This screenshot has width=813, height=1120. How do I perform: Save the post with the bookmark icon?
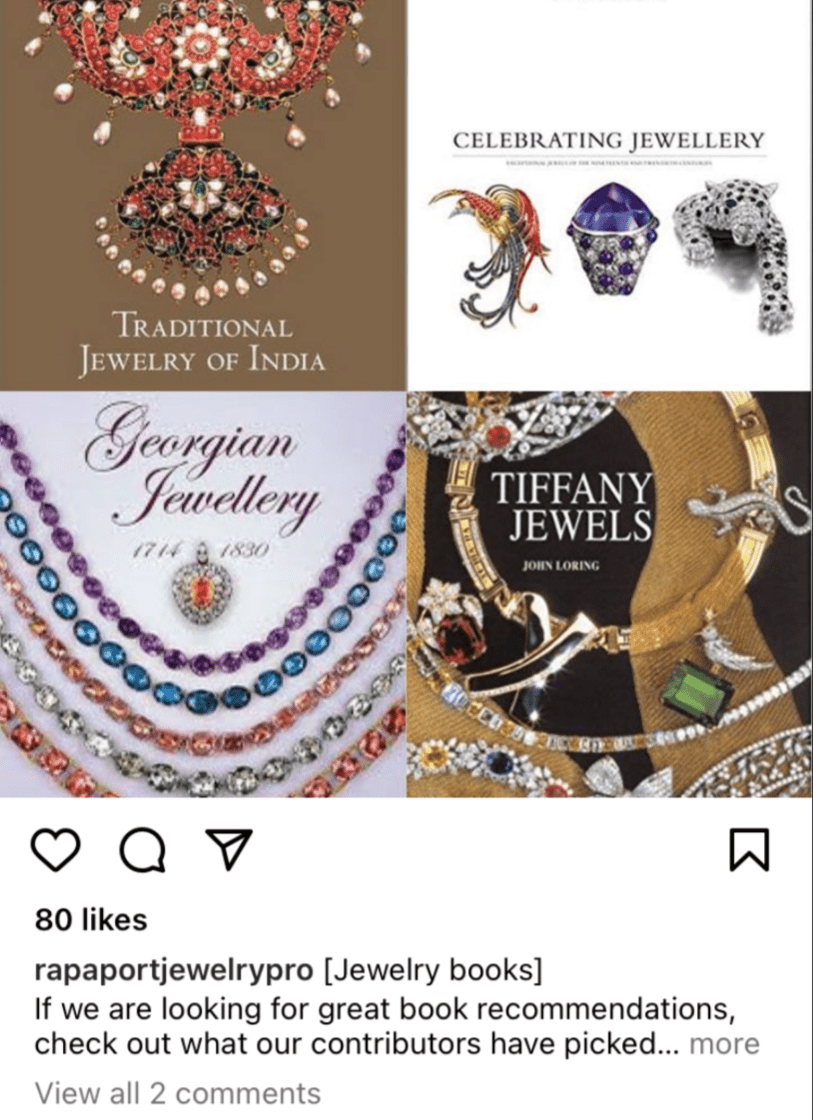coord(749,850)
